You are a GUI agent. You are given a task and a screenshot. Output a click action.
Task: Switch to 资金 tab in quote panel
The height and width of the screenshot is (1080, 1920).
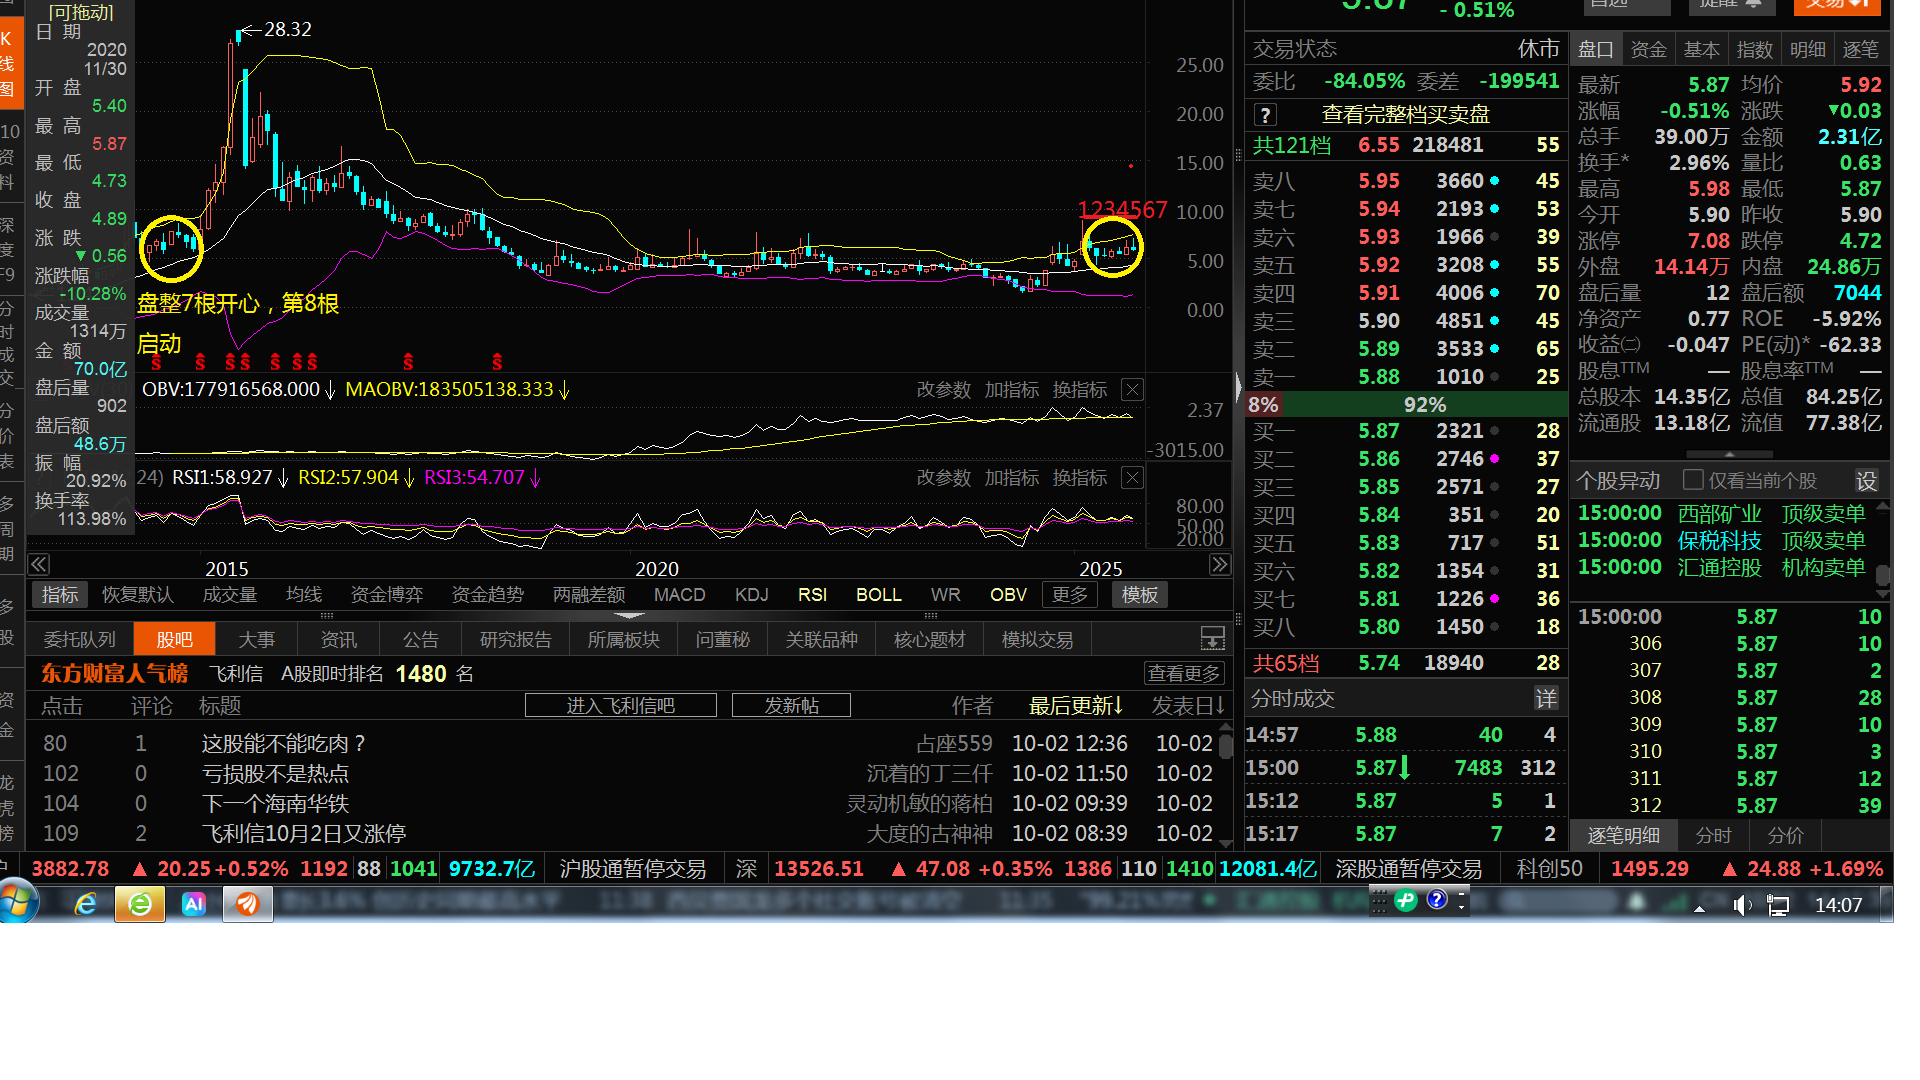pos(1648,49)
